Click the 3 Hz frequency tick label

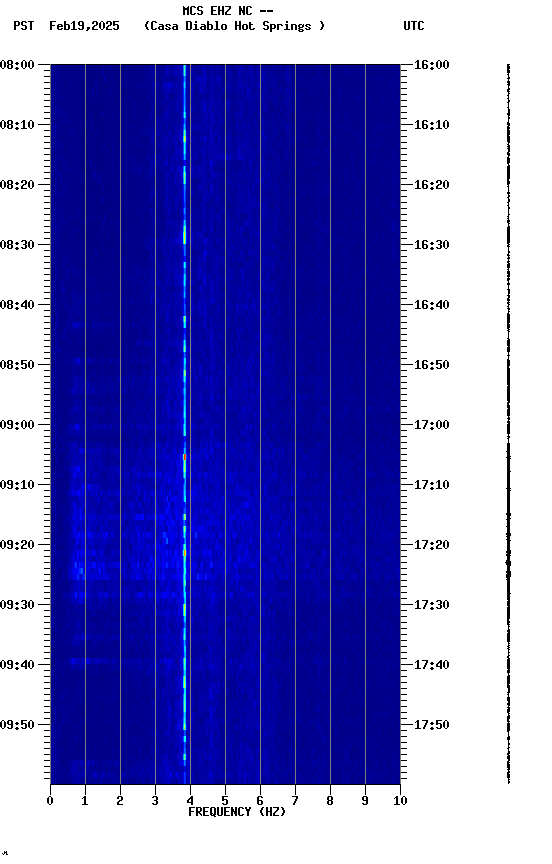coord(155,801)
